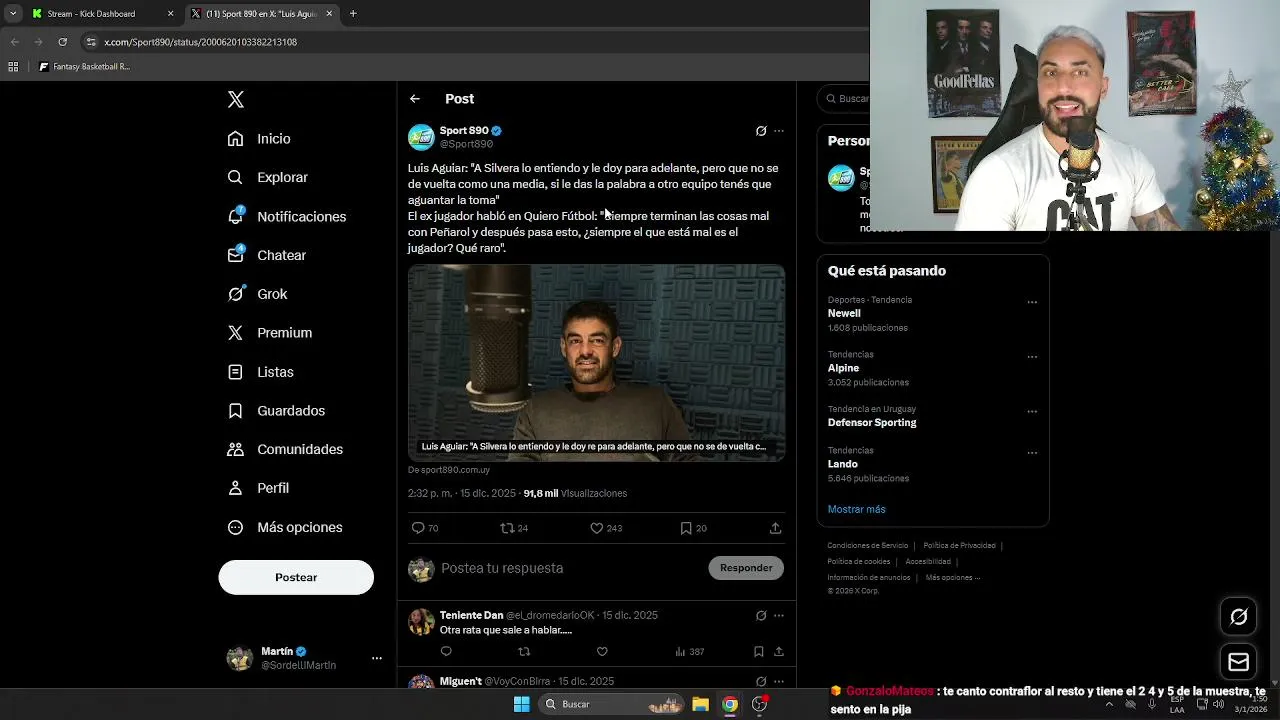Screen dimensions: 1280x720
Task: Open File Explorer from taskbar
Action: point(700,704)
